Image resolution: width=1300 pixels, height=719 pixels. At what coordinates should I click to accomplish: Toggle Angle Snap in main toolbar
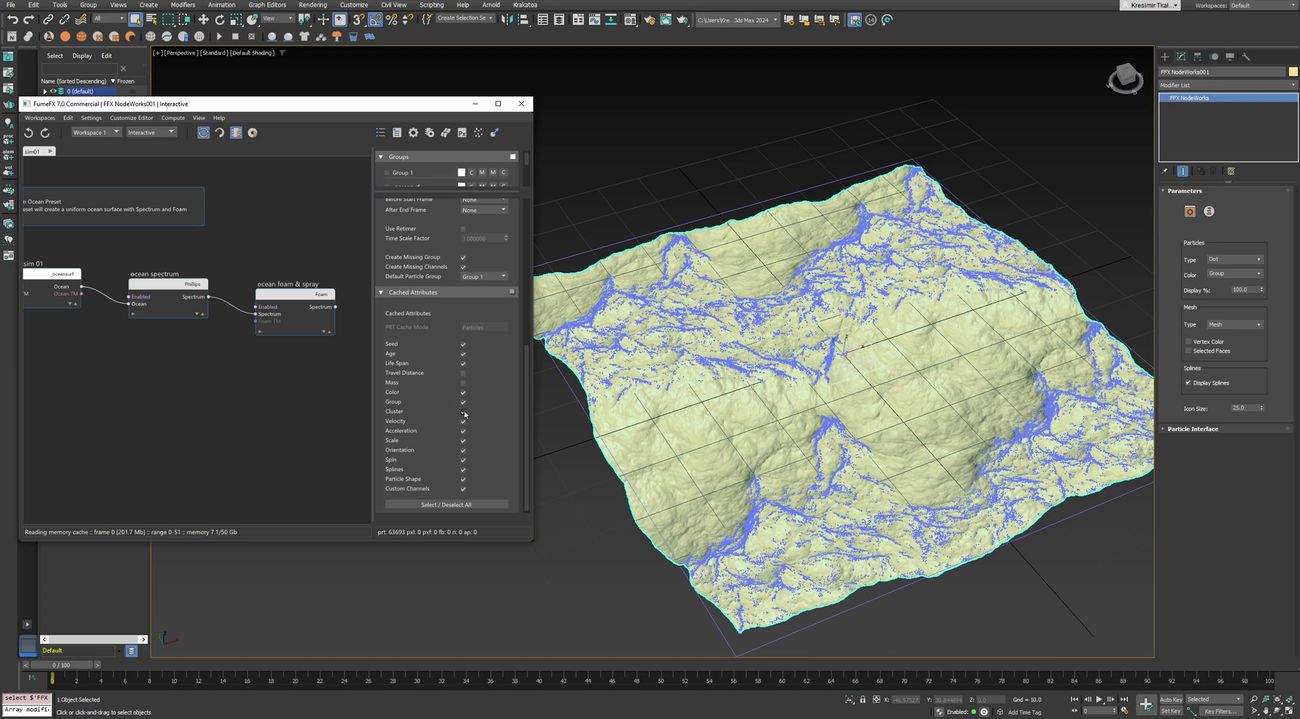coord(375,19)
